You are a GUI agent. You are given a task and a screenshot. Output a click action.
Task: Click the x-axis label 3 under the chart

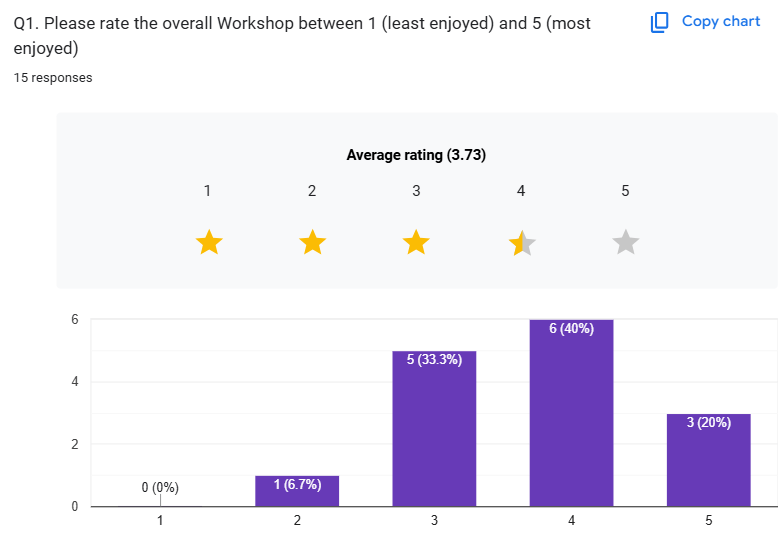point(434,521)
